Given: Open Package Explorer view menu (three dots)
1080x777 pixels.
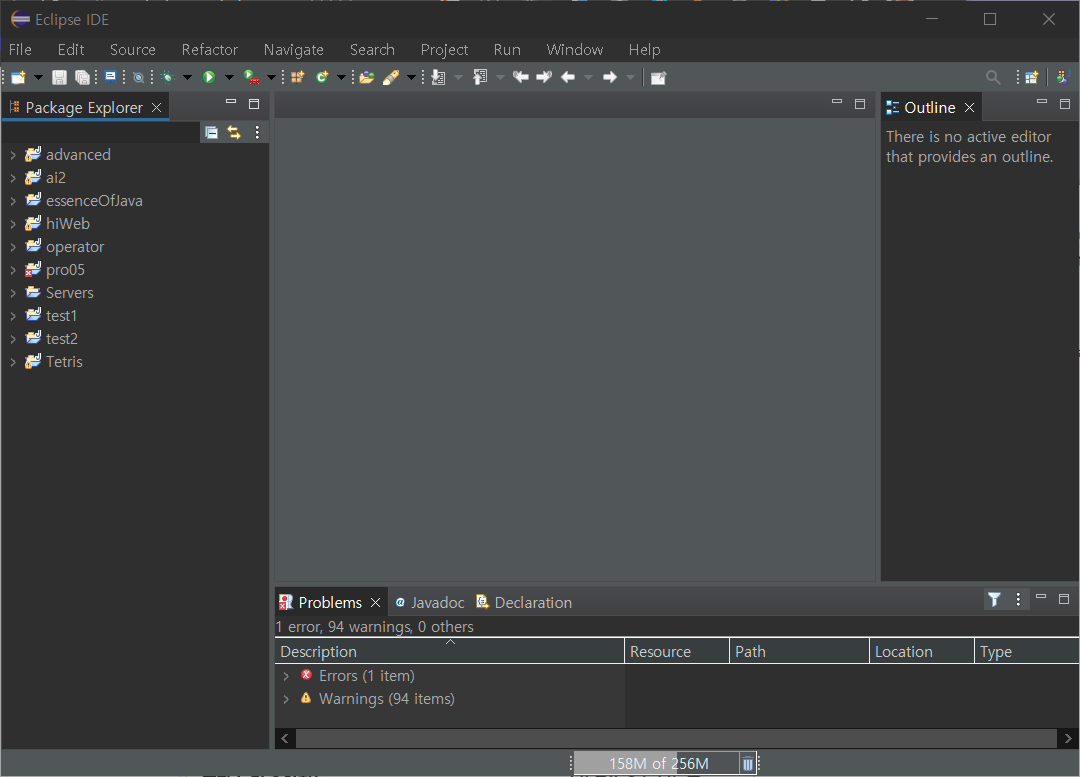Looking at the screenshot, I should coord(257,132).
